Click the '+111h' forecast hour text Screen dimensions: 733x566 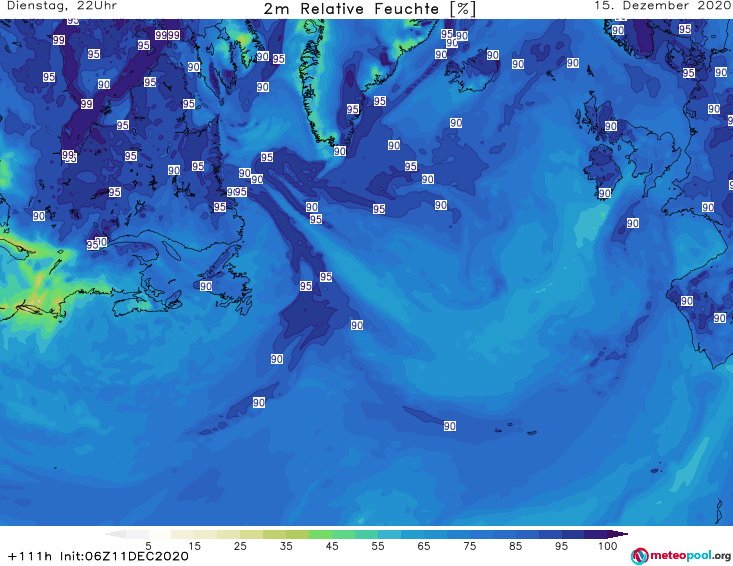click(30, 556)
